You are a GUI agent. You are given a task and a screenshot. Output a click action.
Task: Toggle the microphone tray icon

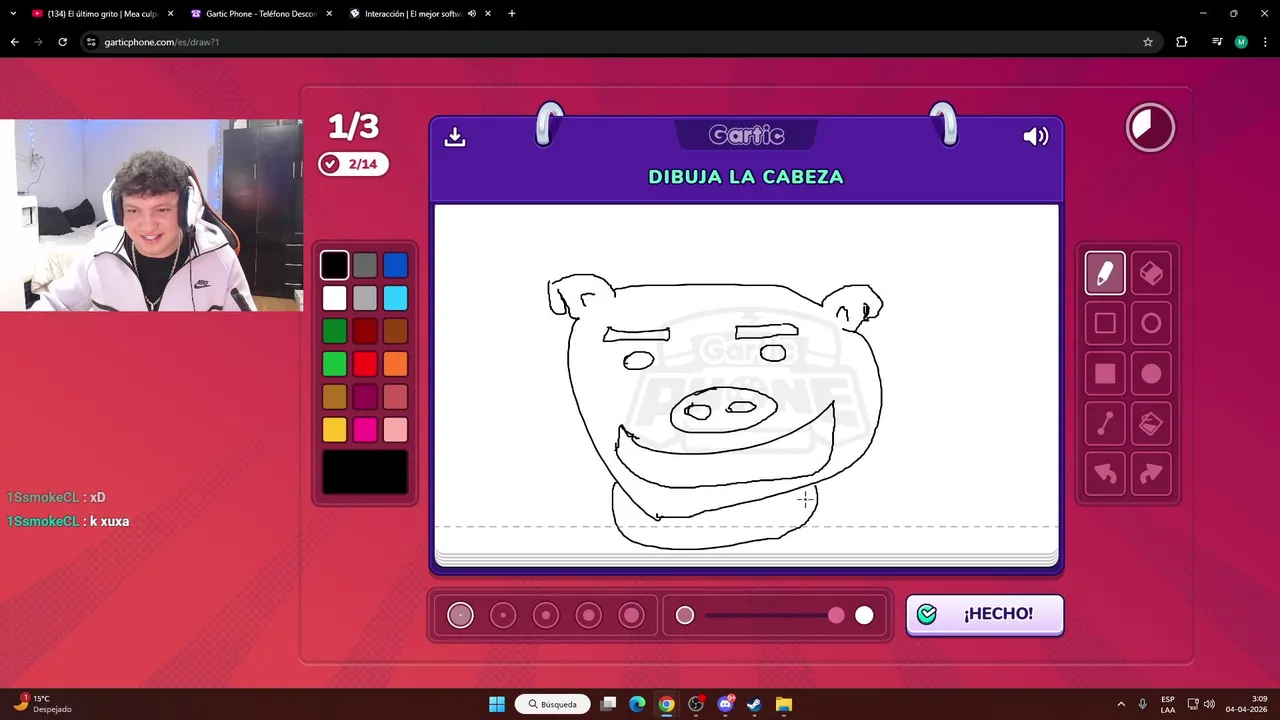tap(1142, 704)
